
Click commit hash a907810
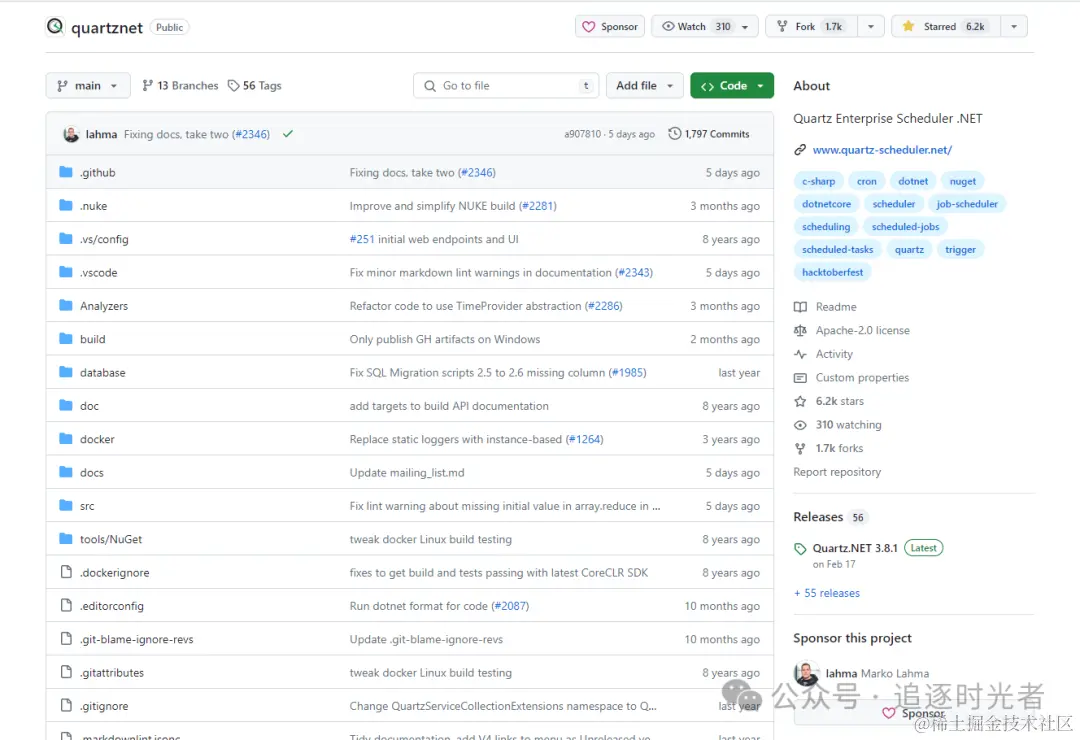tap(582, 134)
